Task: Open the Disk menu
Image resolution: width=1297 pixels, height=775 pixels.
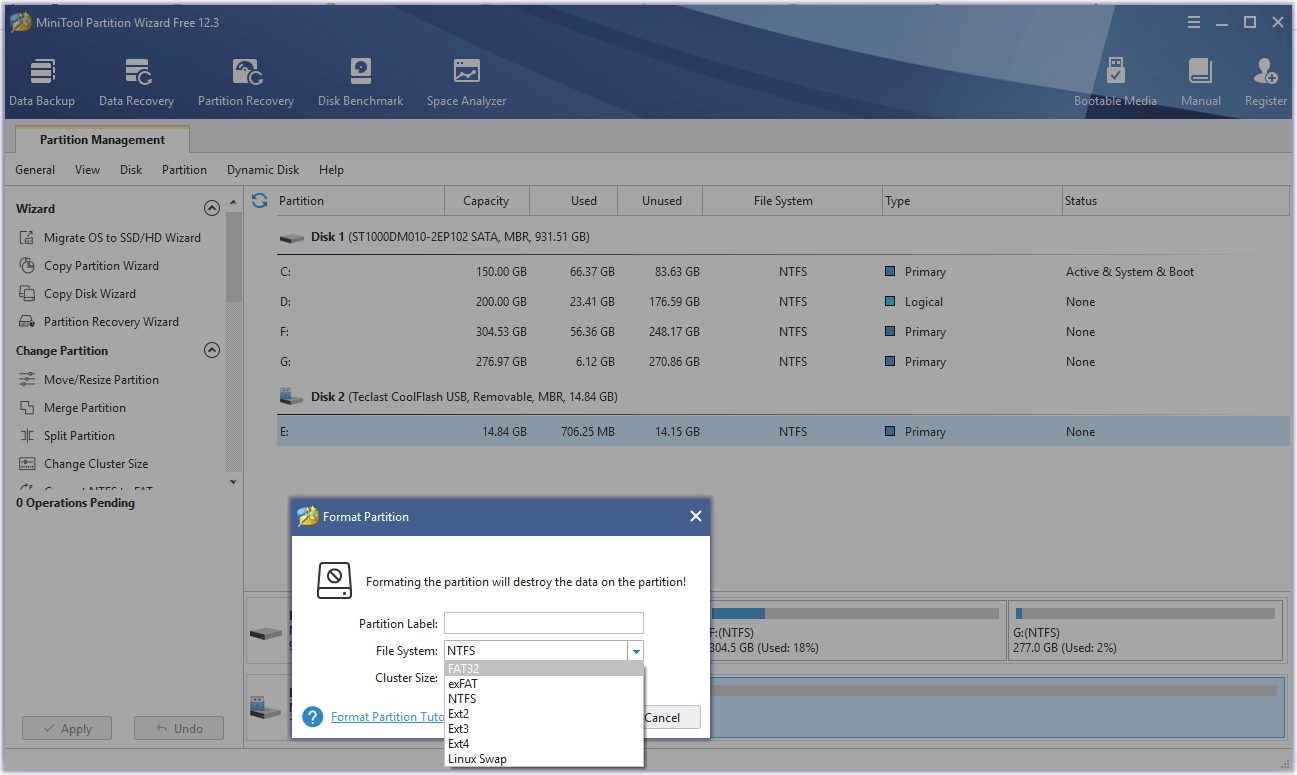Action: [131, 170]
